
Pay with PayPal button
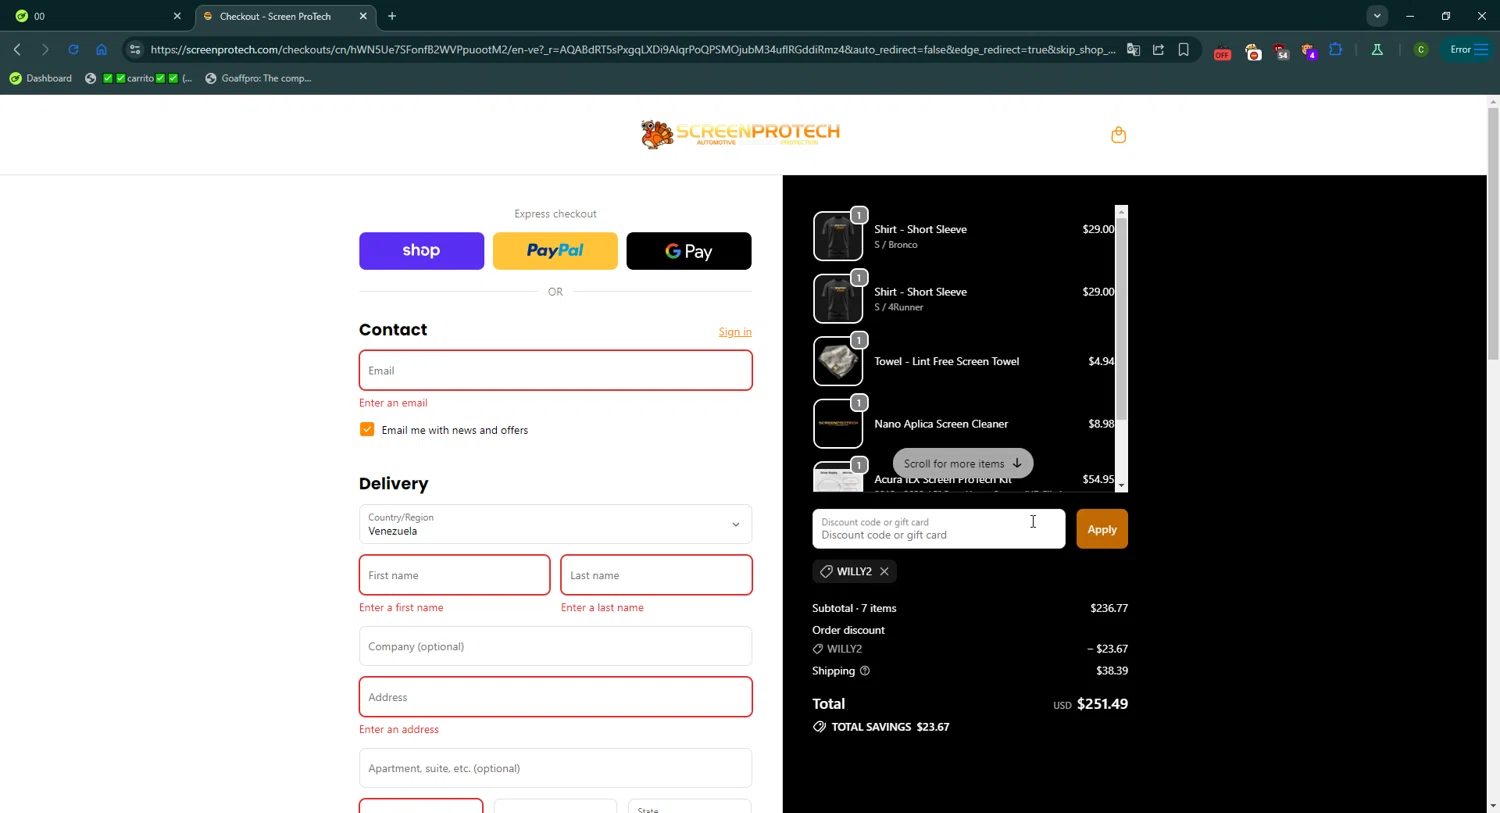click(555, 251)
